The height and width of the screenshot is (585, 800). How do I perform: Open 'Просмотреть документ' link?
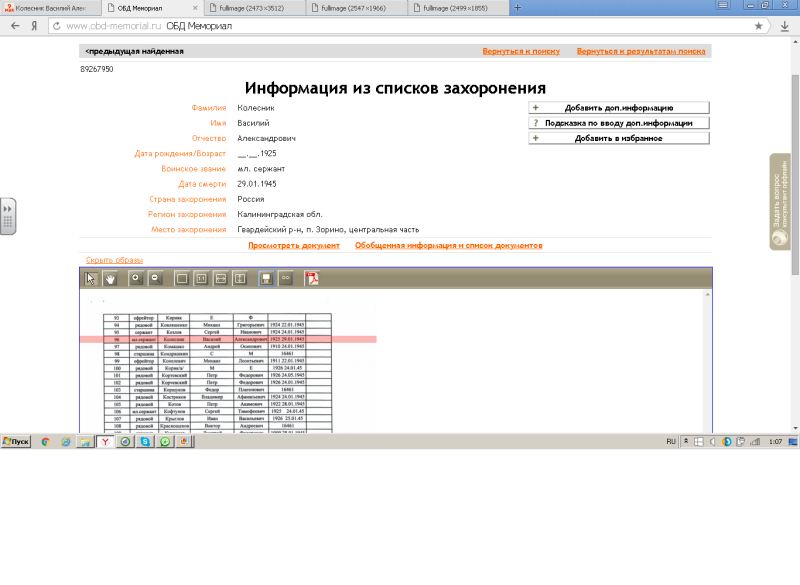pyautogui.click(x=293, y=245)
